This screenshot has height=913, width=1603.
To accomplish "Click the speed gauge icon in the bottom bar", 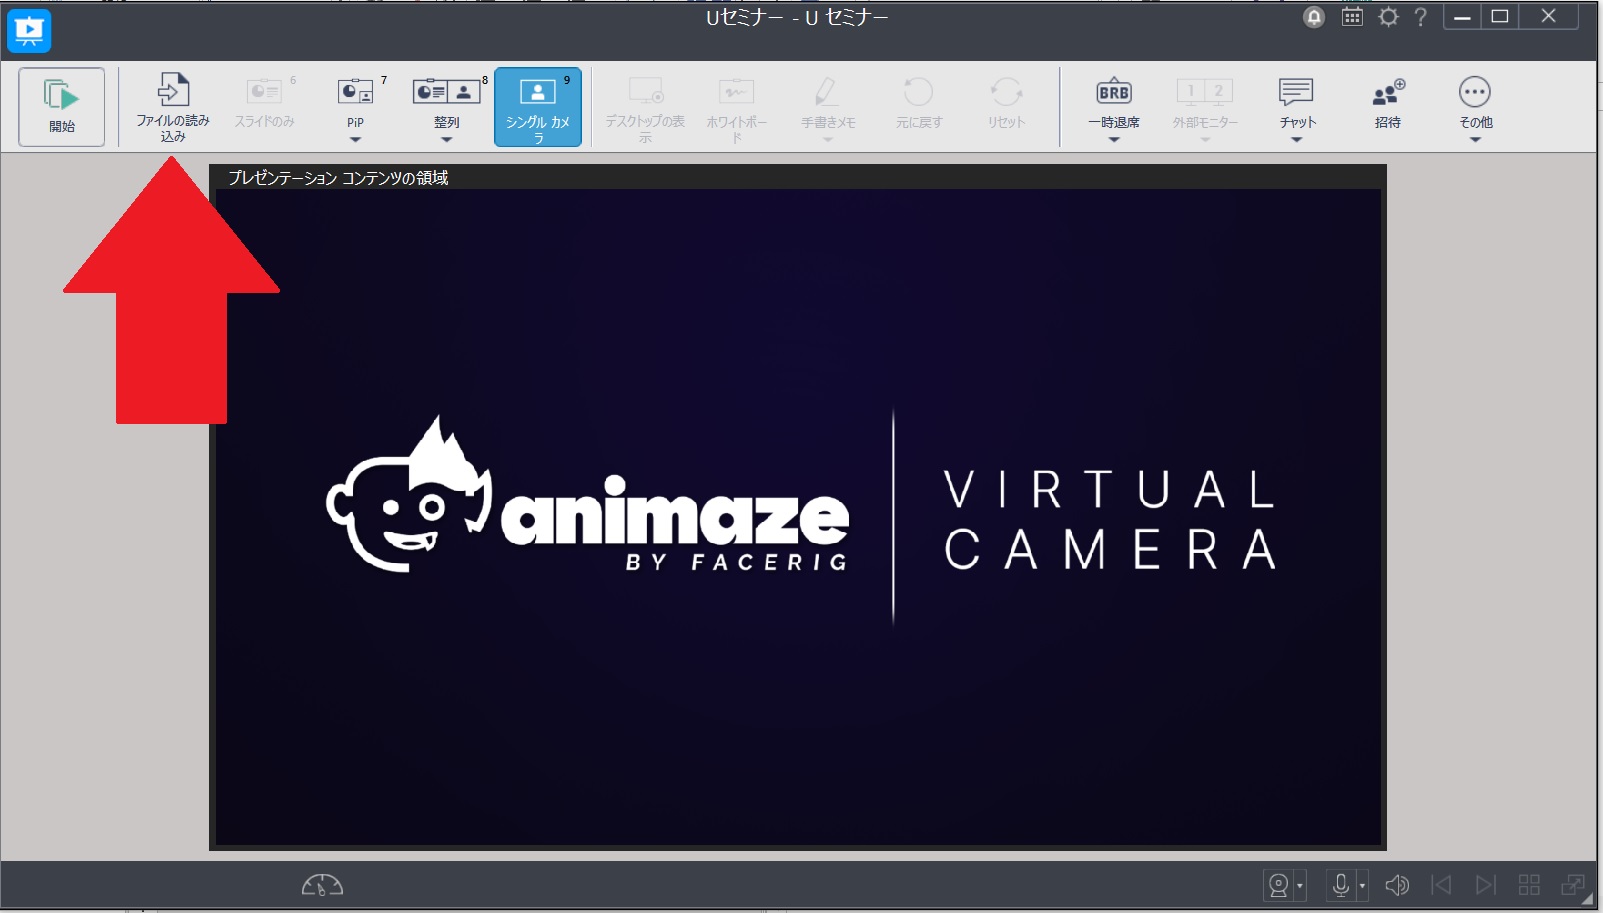I will click(322, 885).
